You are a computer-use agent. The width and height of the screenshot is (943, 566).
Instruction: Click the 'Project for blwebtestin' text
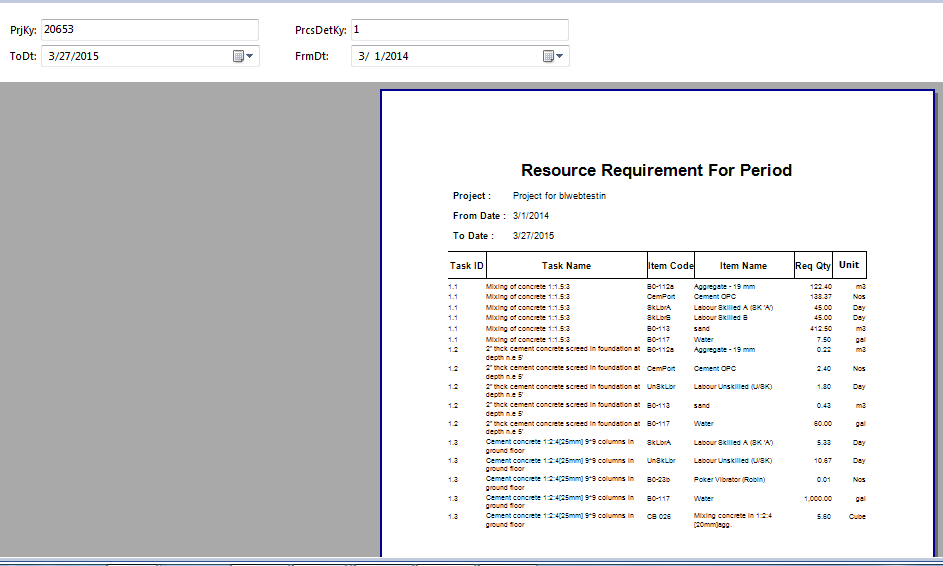[x=559, y=195]
